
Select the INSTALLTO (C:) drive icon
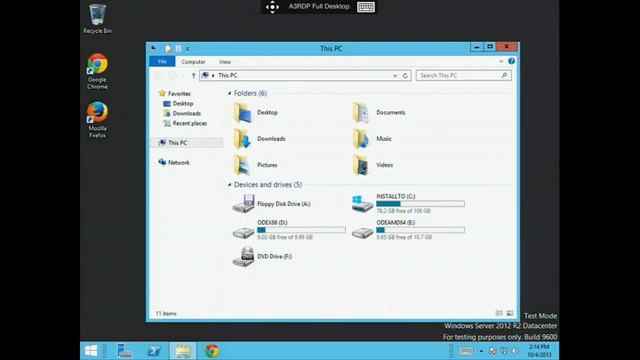[x=362, y=204]
